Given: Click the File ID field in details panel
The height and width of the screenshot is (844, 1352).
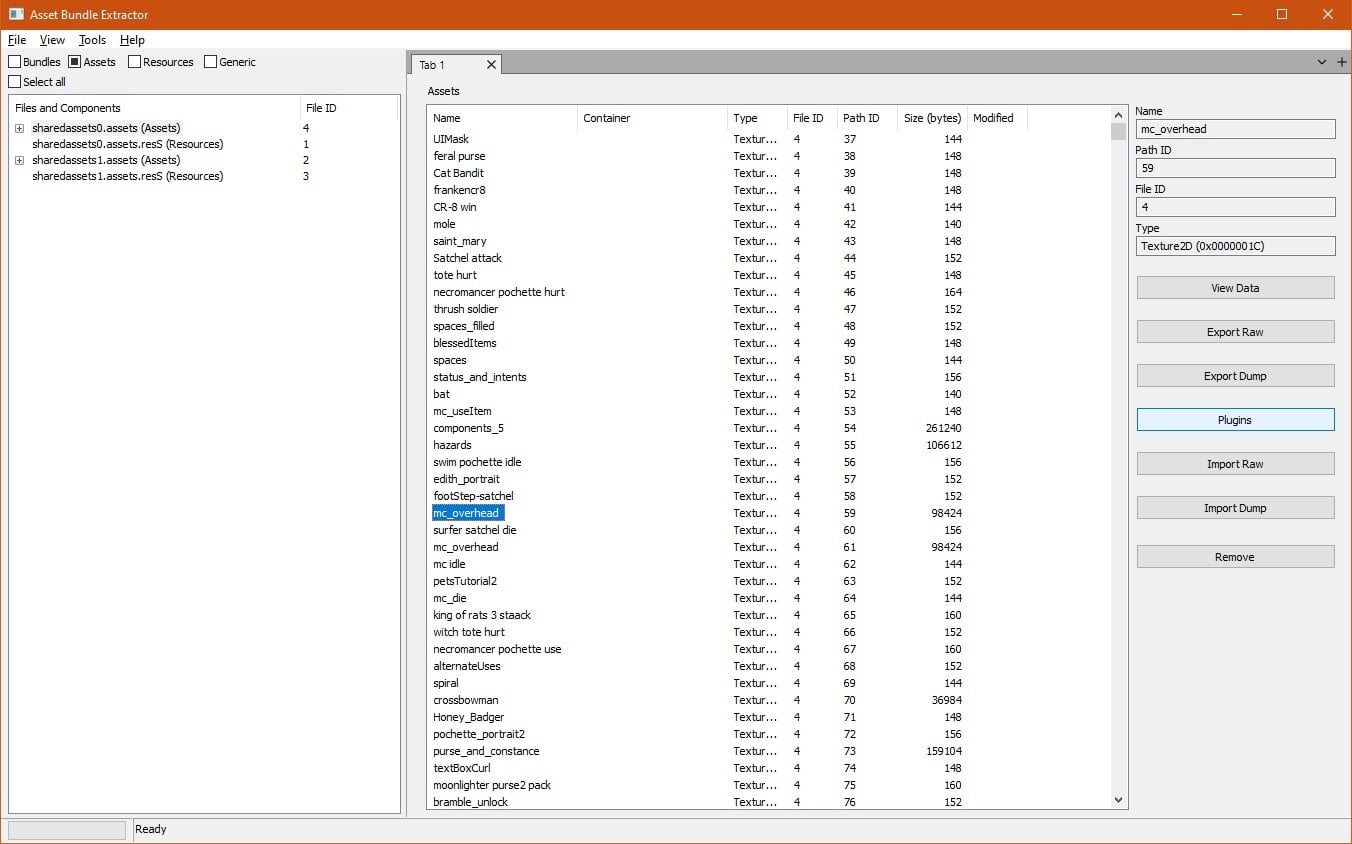Looking at the screenshot, I should coord(1235,207).
